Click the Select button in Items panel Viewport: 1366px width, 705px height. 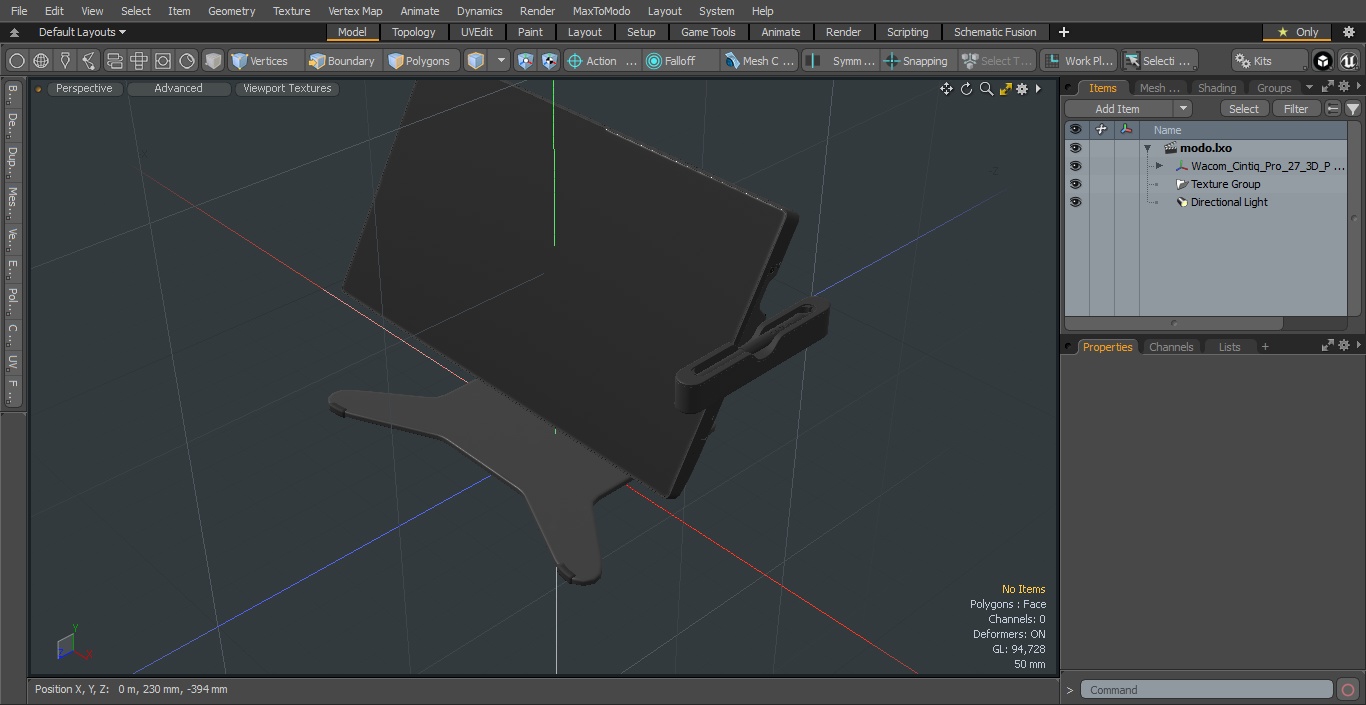[x=1244, y=109]
